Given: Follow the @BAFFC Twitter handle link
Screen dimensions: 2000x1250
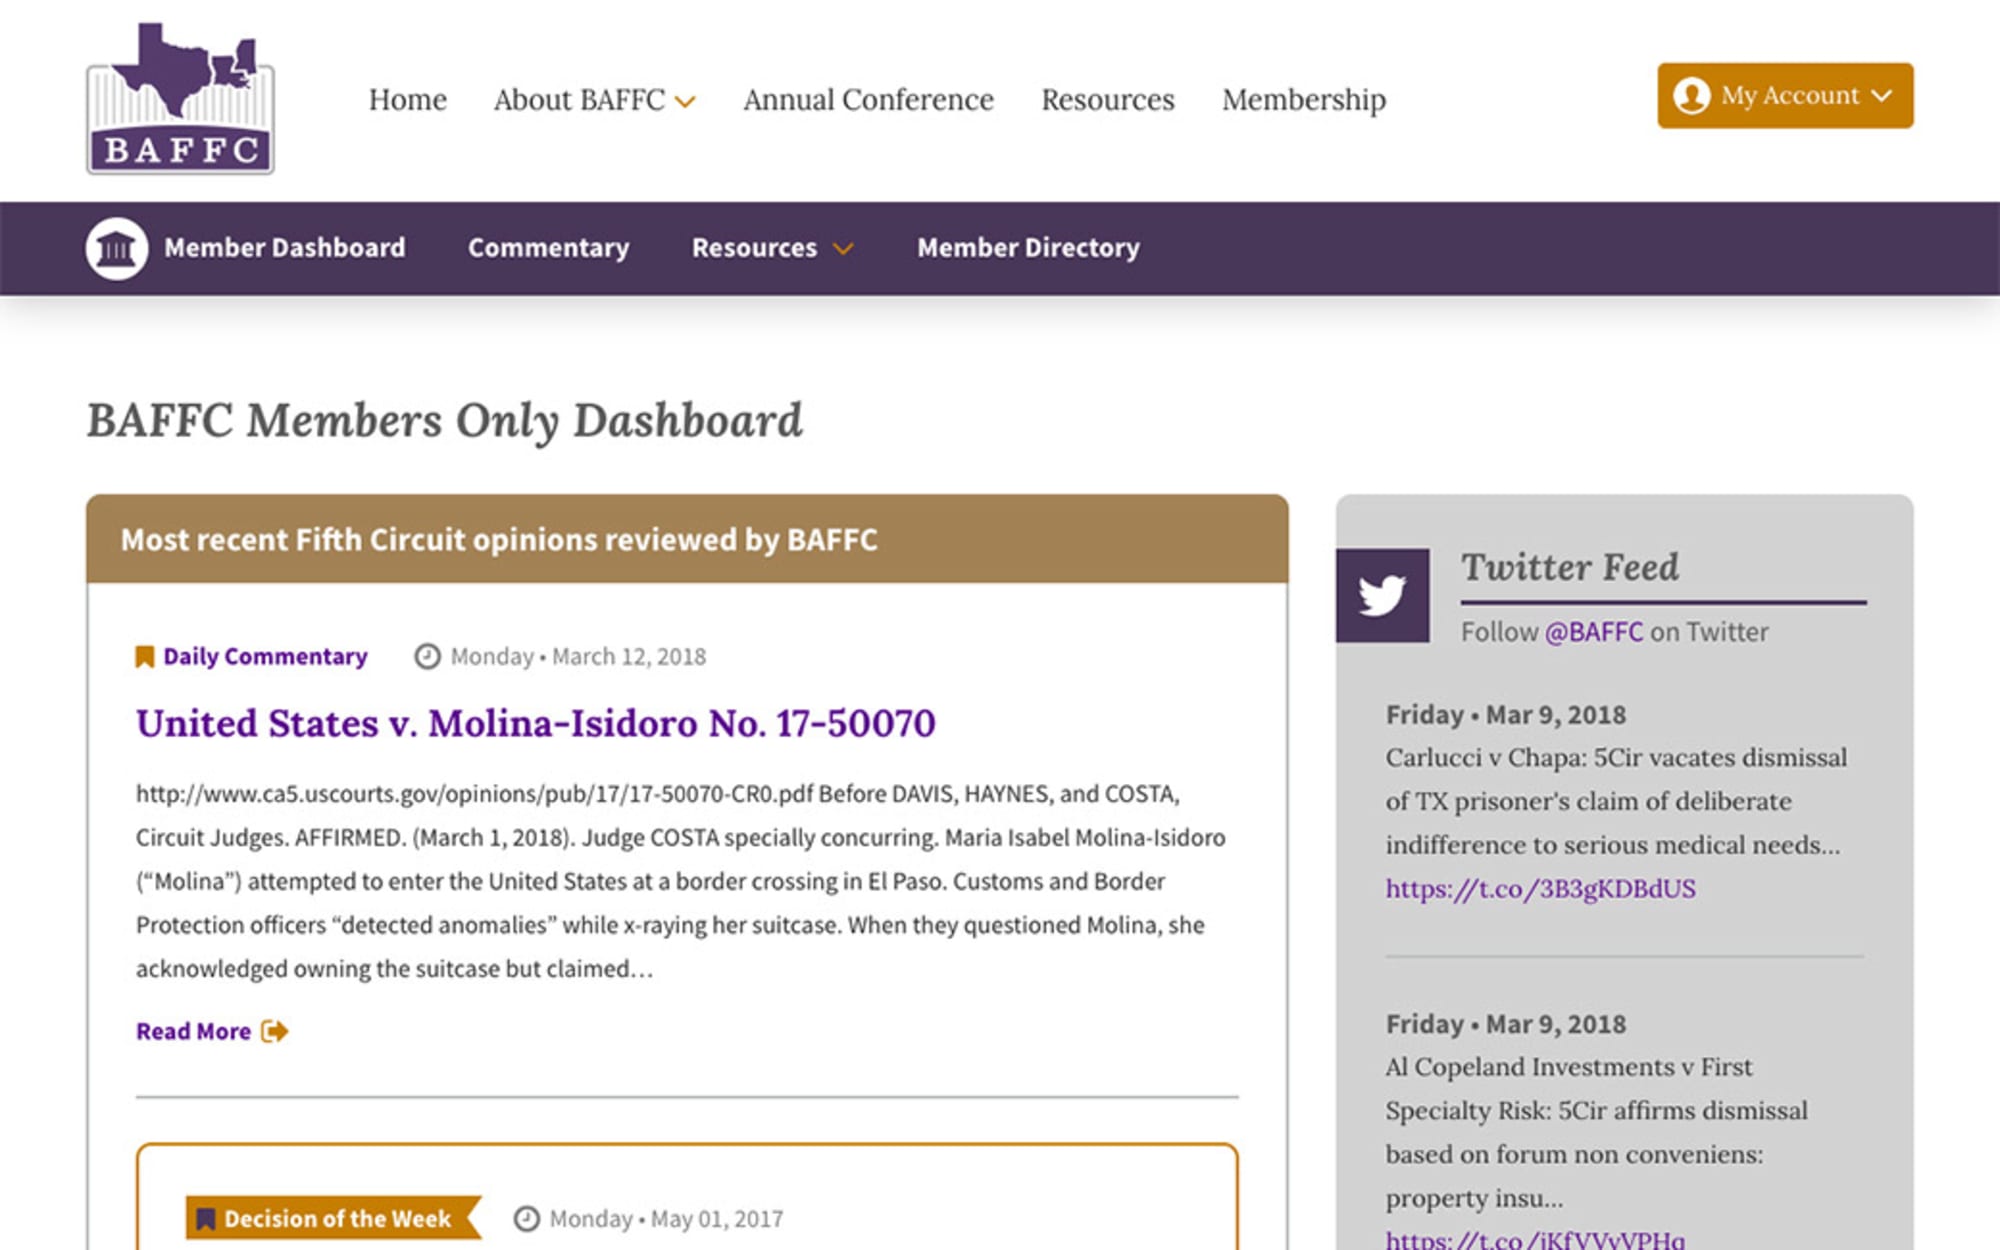Looking at the screenshot, I should pos(1594,632).
